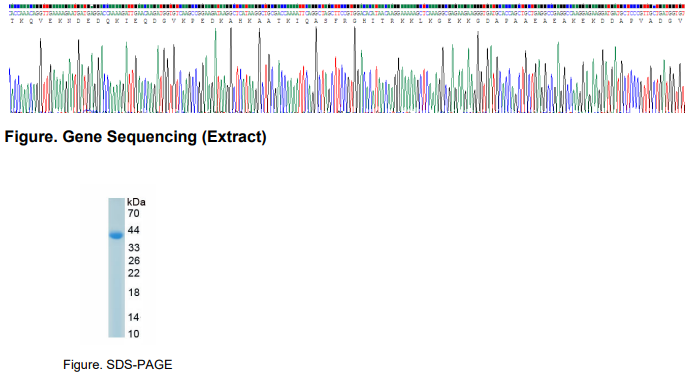Click the 22 kDa marker label
Screen dimensions: 694x378
134,274
